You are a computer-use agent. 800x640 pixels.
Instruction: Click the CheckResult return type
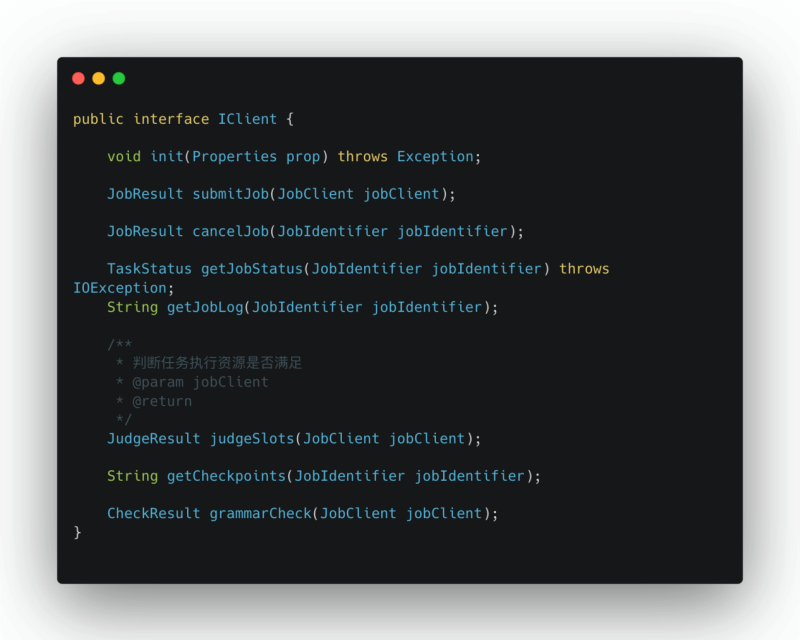(154, 513)
